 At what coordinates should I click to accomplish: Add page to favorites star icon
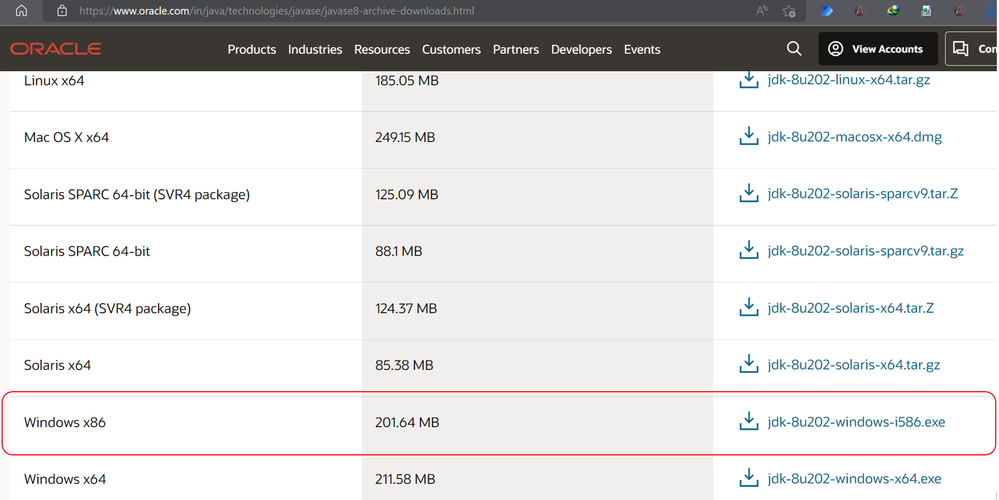pyautogui.click(x=789, y=11)
